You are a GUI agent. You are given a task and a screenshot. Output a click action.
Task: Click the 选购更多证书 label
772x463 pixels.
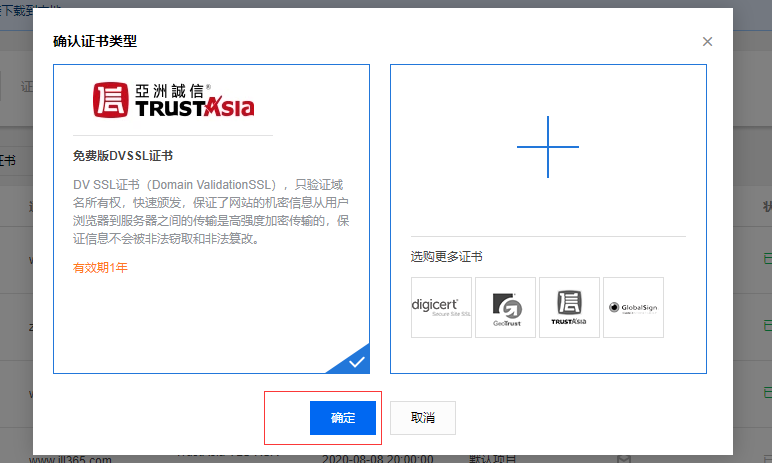click(447, 257)
